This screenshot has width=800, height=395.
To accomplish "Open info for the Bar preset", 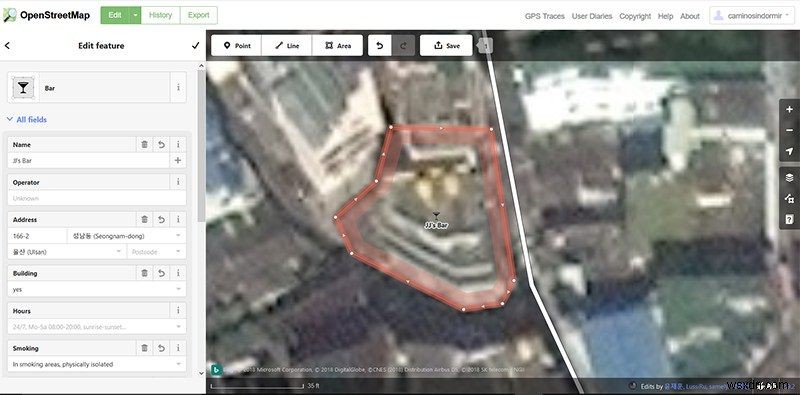I will click(178, 88).
